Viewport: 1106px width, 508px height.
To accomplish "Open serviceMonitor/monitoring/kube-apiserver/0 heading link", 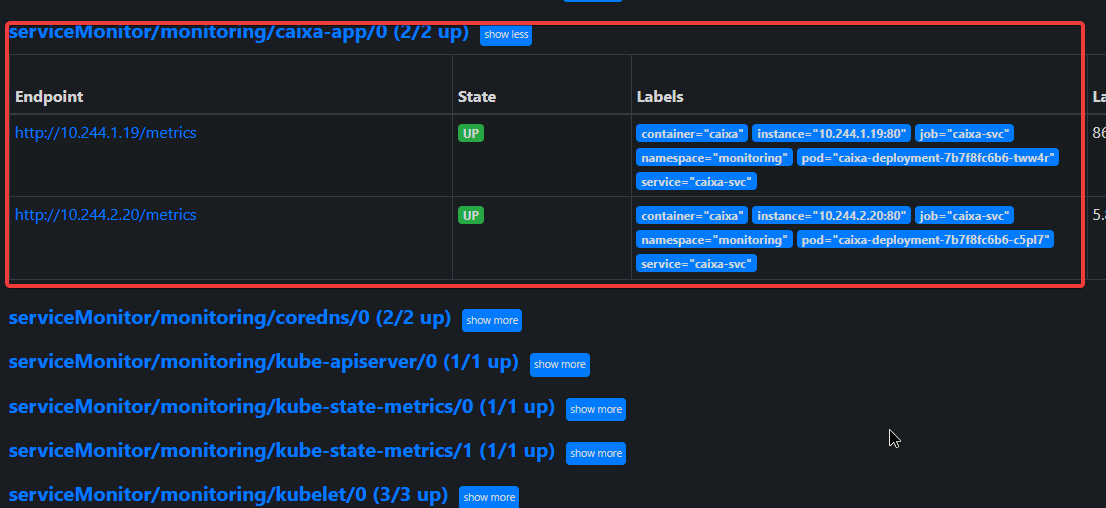I will click(x=263, y=363).
